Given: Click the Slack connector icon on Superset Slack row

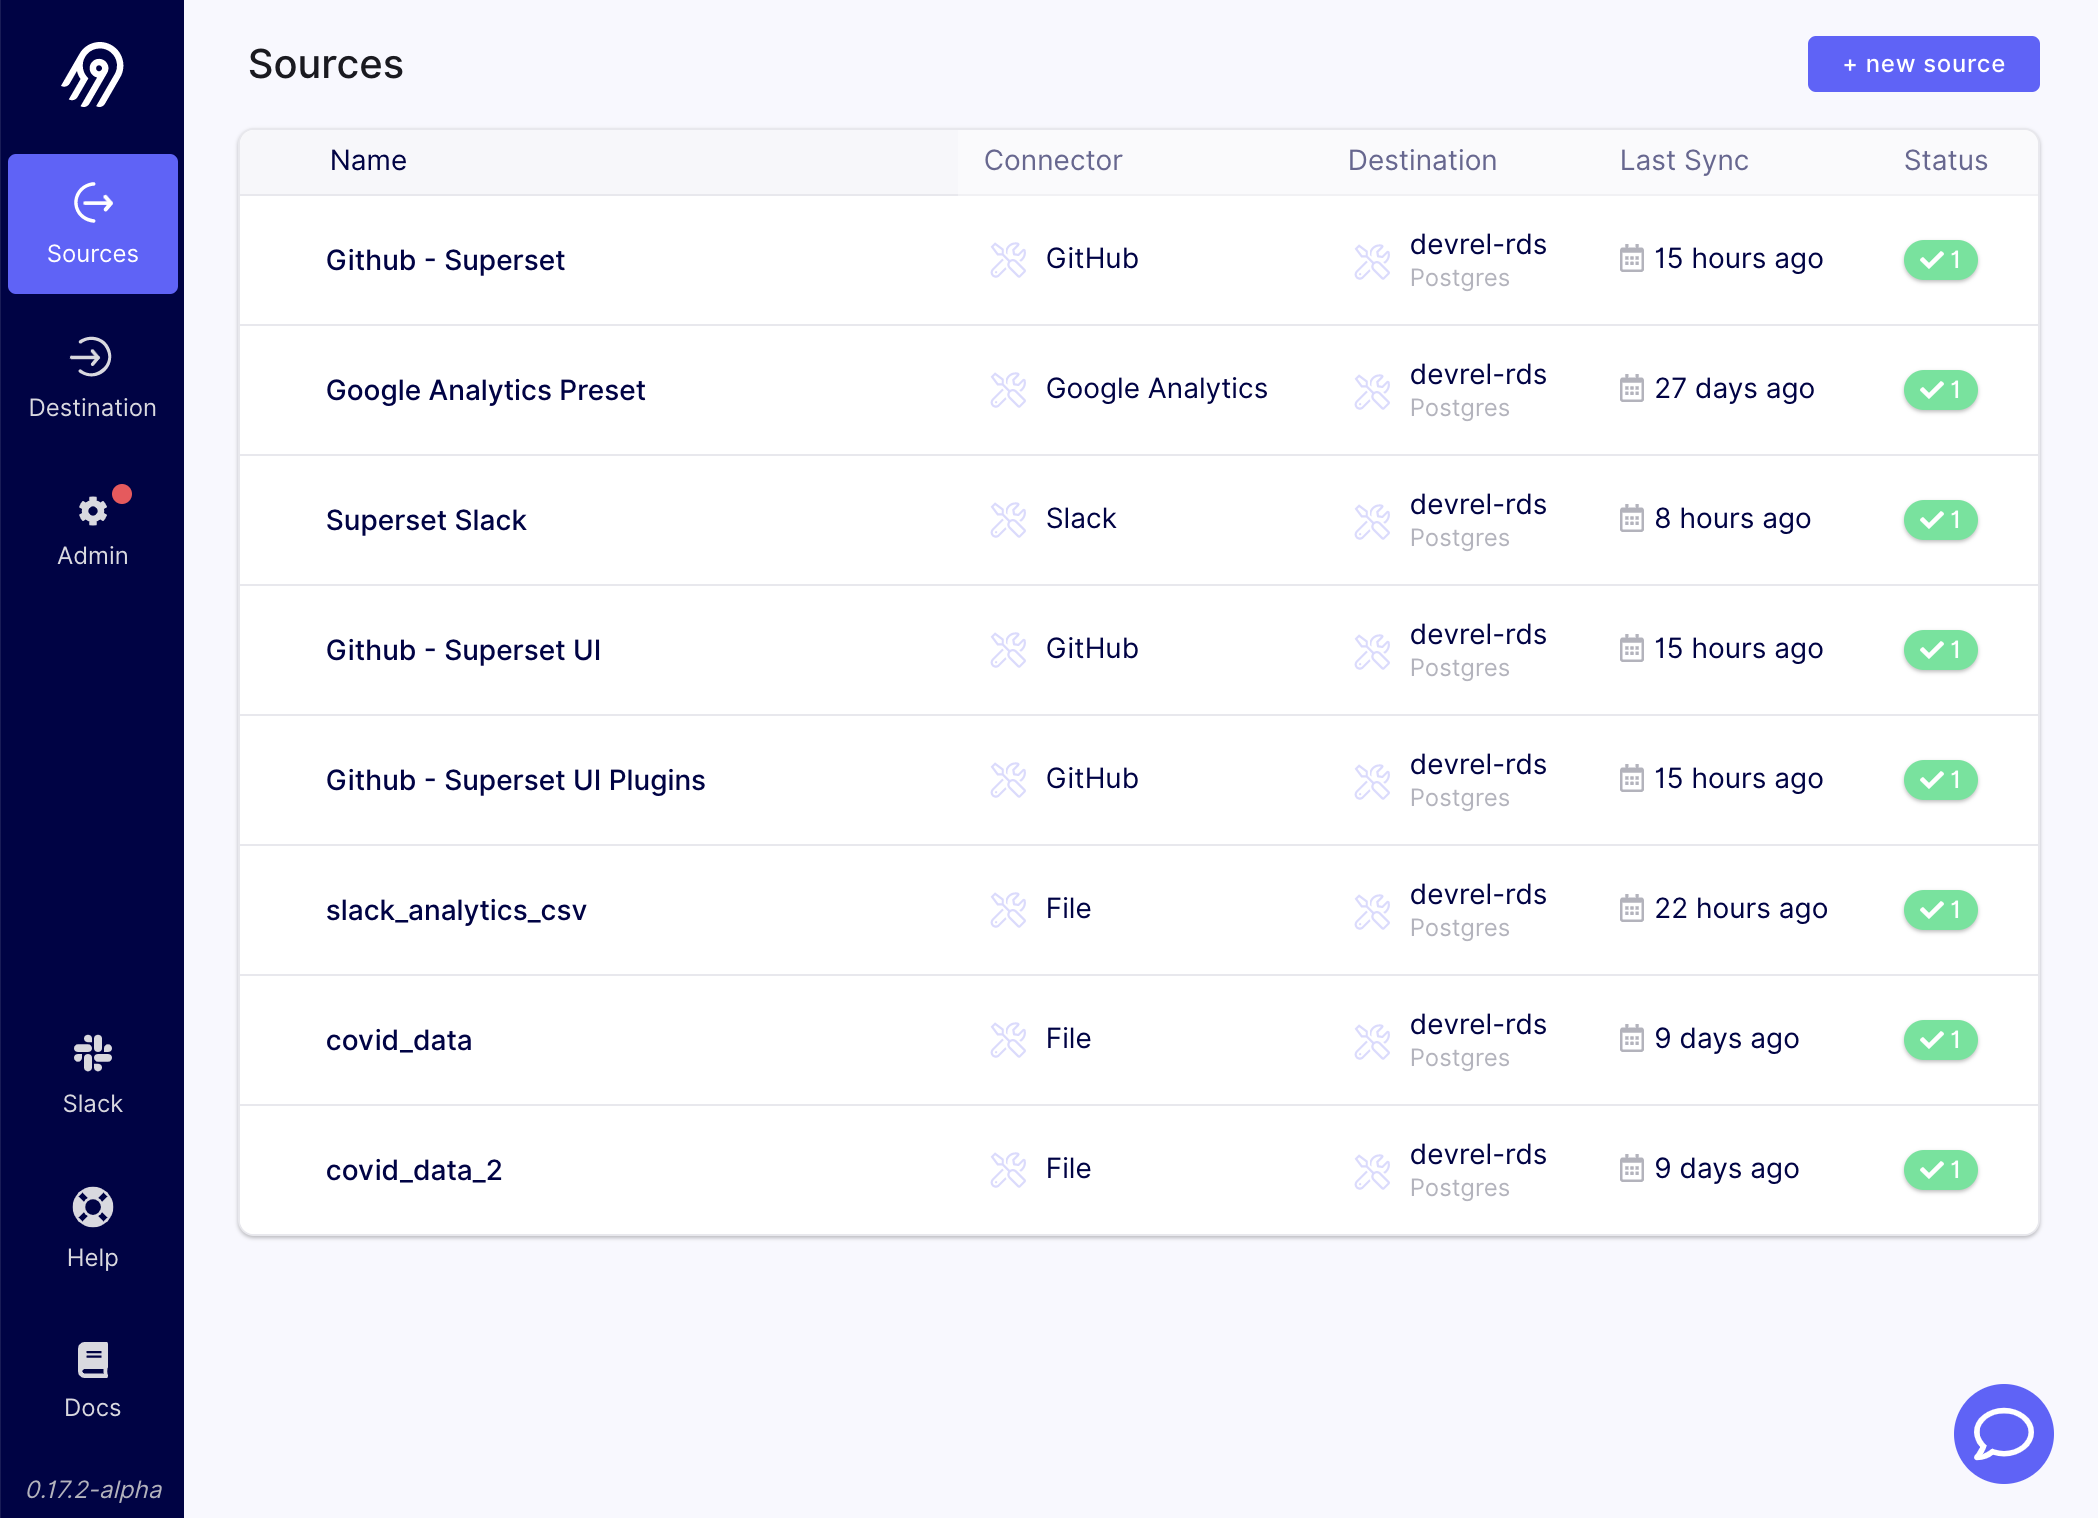Looking at the screenshot, I should tap(1009, 519).
